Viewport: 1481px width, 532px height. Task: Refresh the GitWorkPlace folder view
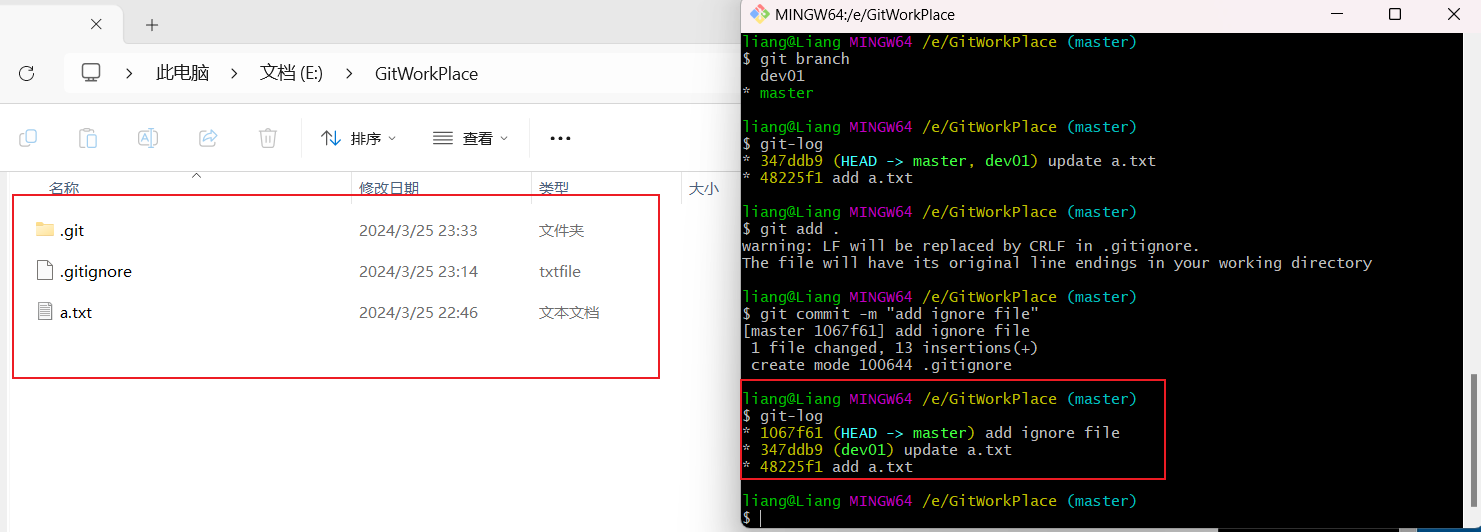coord(27,73)
